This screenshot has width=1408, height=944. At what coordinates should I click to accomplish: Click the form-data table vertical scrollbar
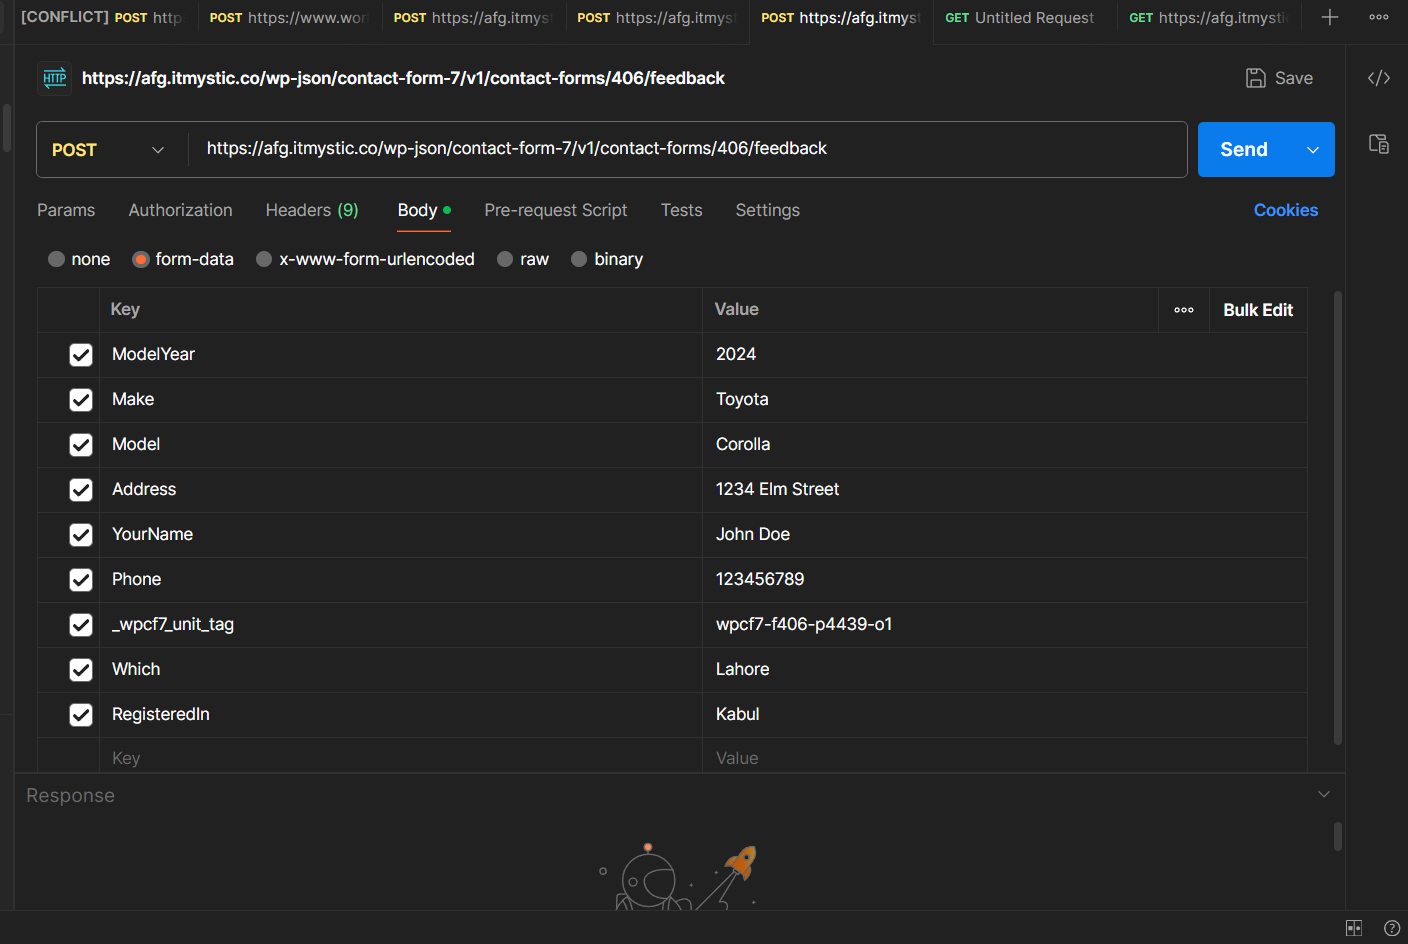(1338, 518)
